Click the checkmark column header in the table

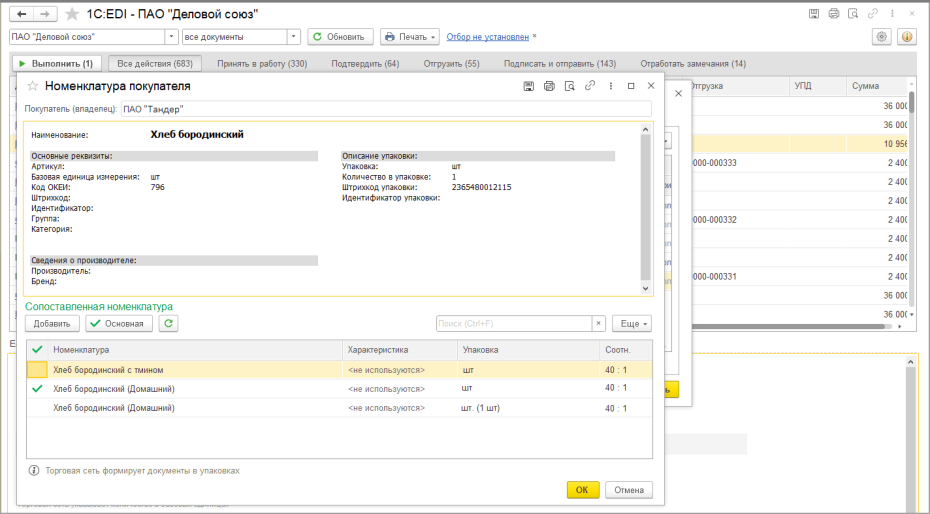(37, 350)
